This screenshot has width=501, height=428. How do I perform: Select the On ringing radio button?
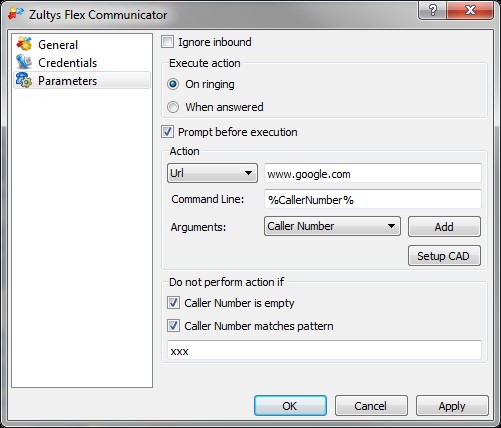point(173,84)
